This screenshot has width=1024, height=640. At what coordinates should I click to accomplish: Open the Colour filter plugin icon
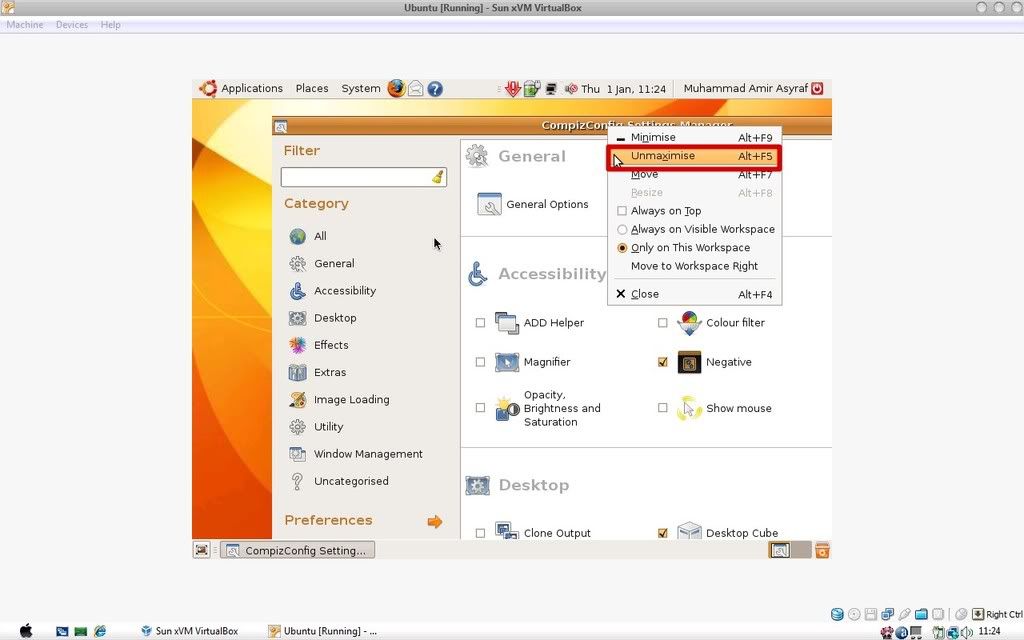point(689,323)
